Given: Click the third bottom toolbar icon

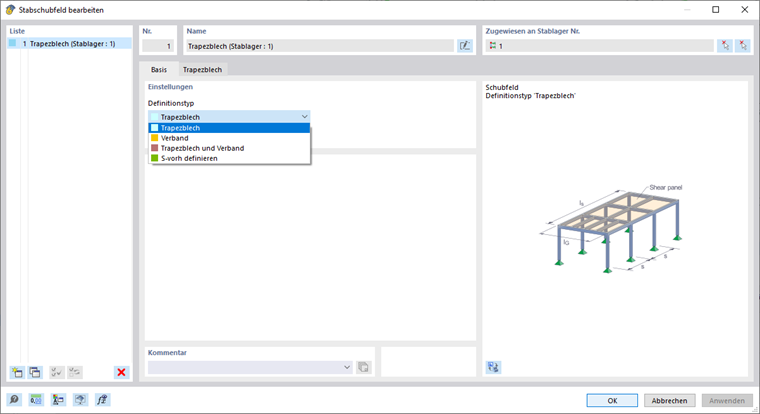Looking at the screenshot, I should pyautogui.click(x=58, y=399).
